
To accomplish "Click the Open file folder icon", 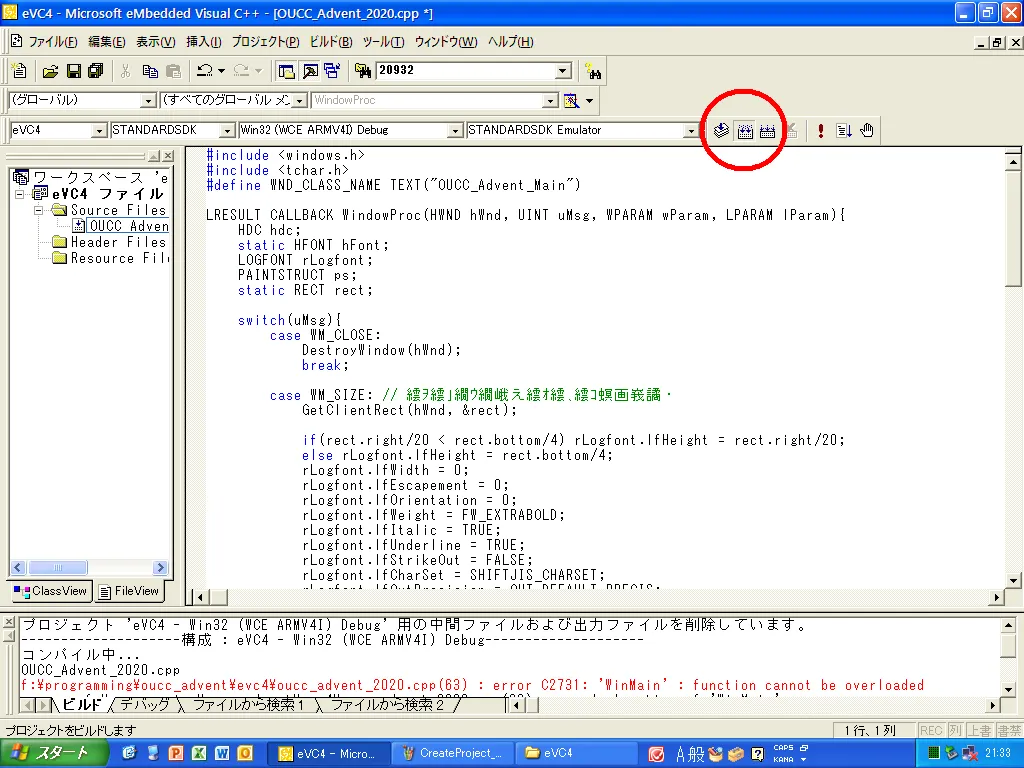I will (x=50, y=71).
